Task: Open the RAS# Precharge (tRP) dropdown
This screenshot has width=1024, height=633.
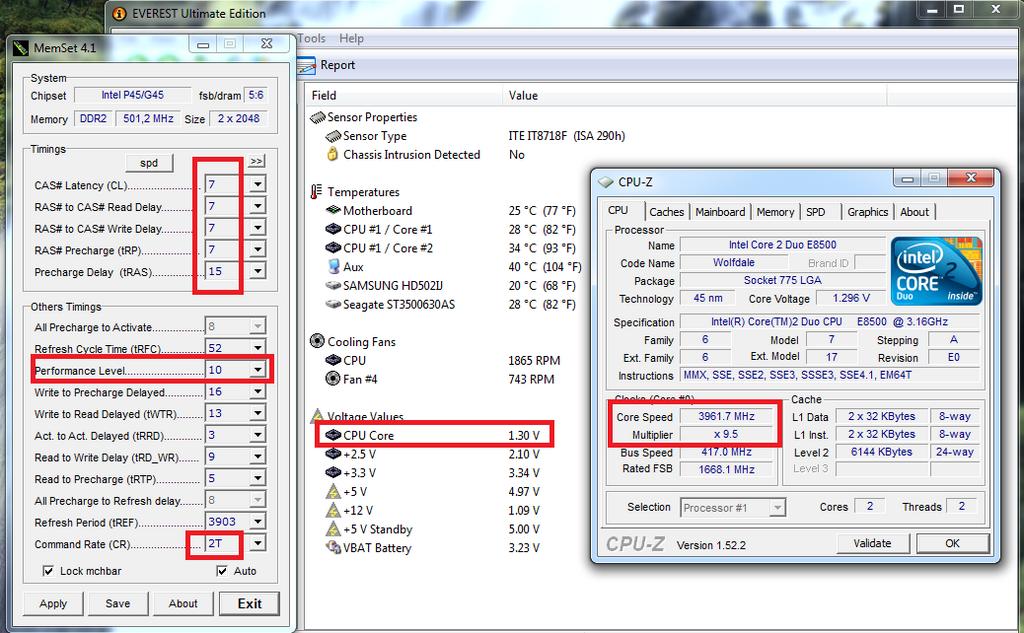Action: [258, 250]
